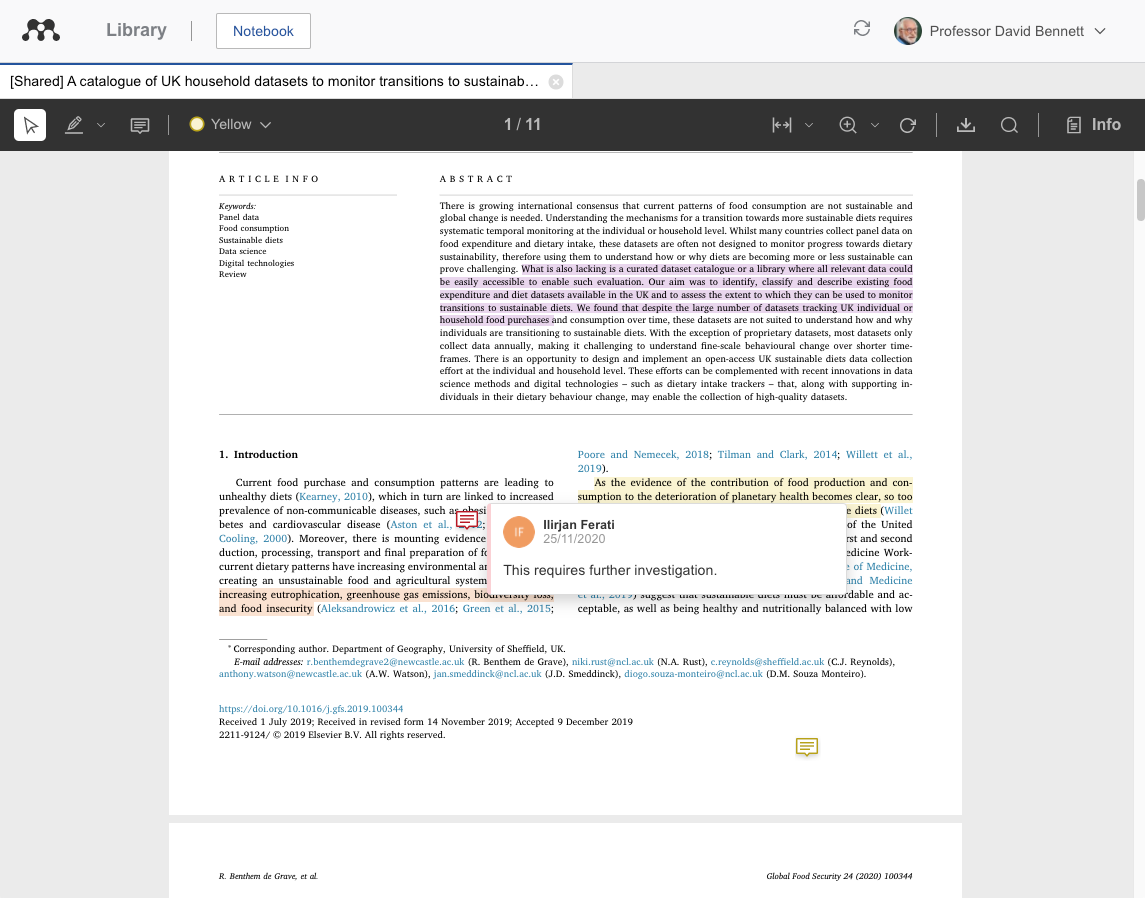Click the Mendeley logo
The width and height of the screenshot is (1145, 898).
40,30
